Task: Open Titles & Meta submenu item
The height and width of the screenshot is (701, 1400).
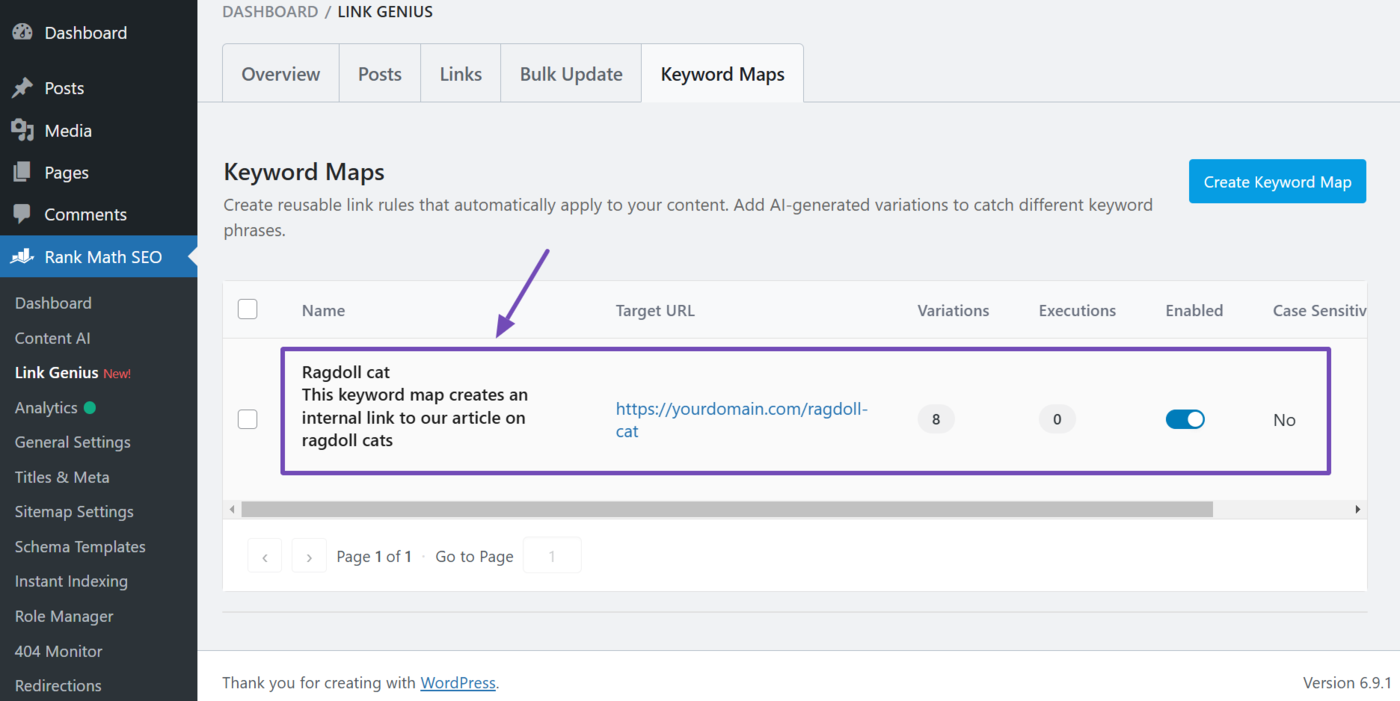Action: coord(62,477)
